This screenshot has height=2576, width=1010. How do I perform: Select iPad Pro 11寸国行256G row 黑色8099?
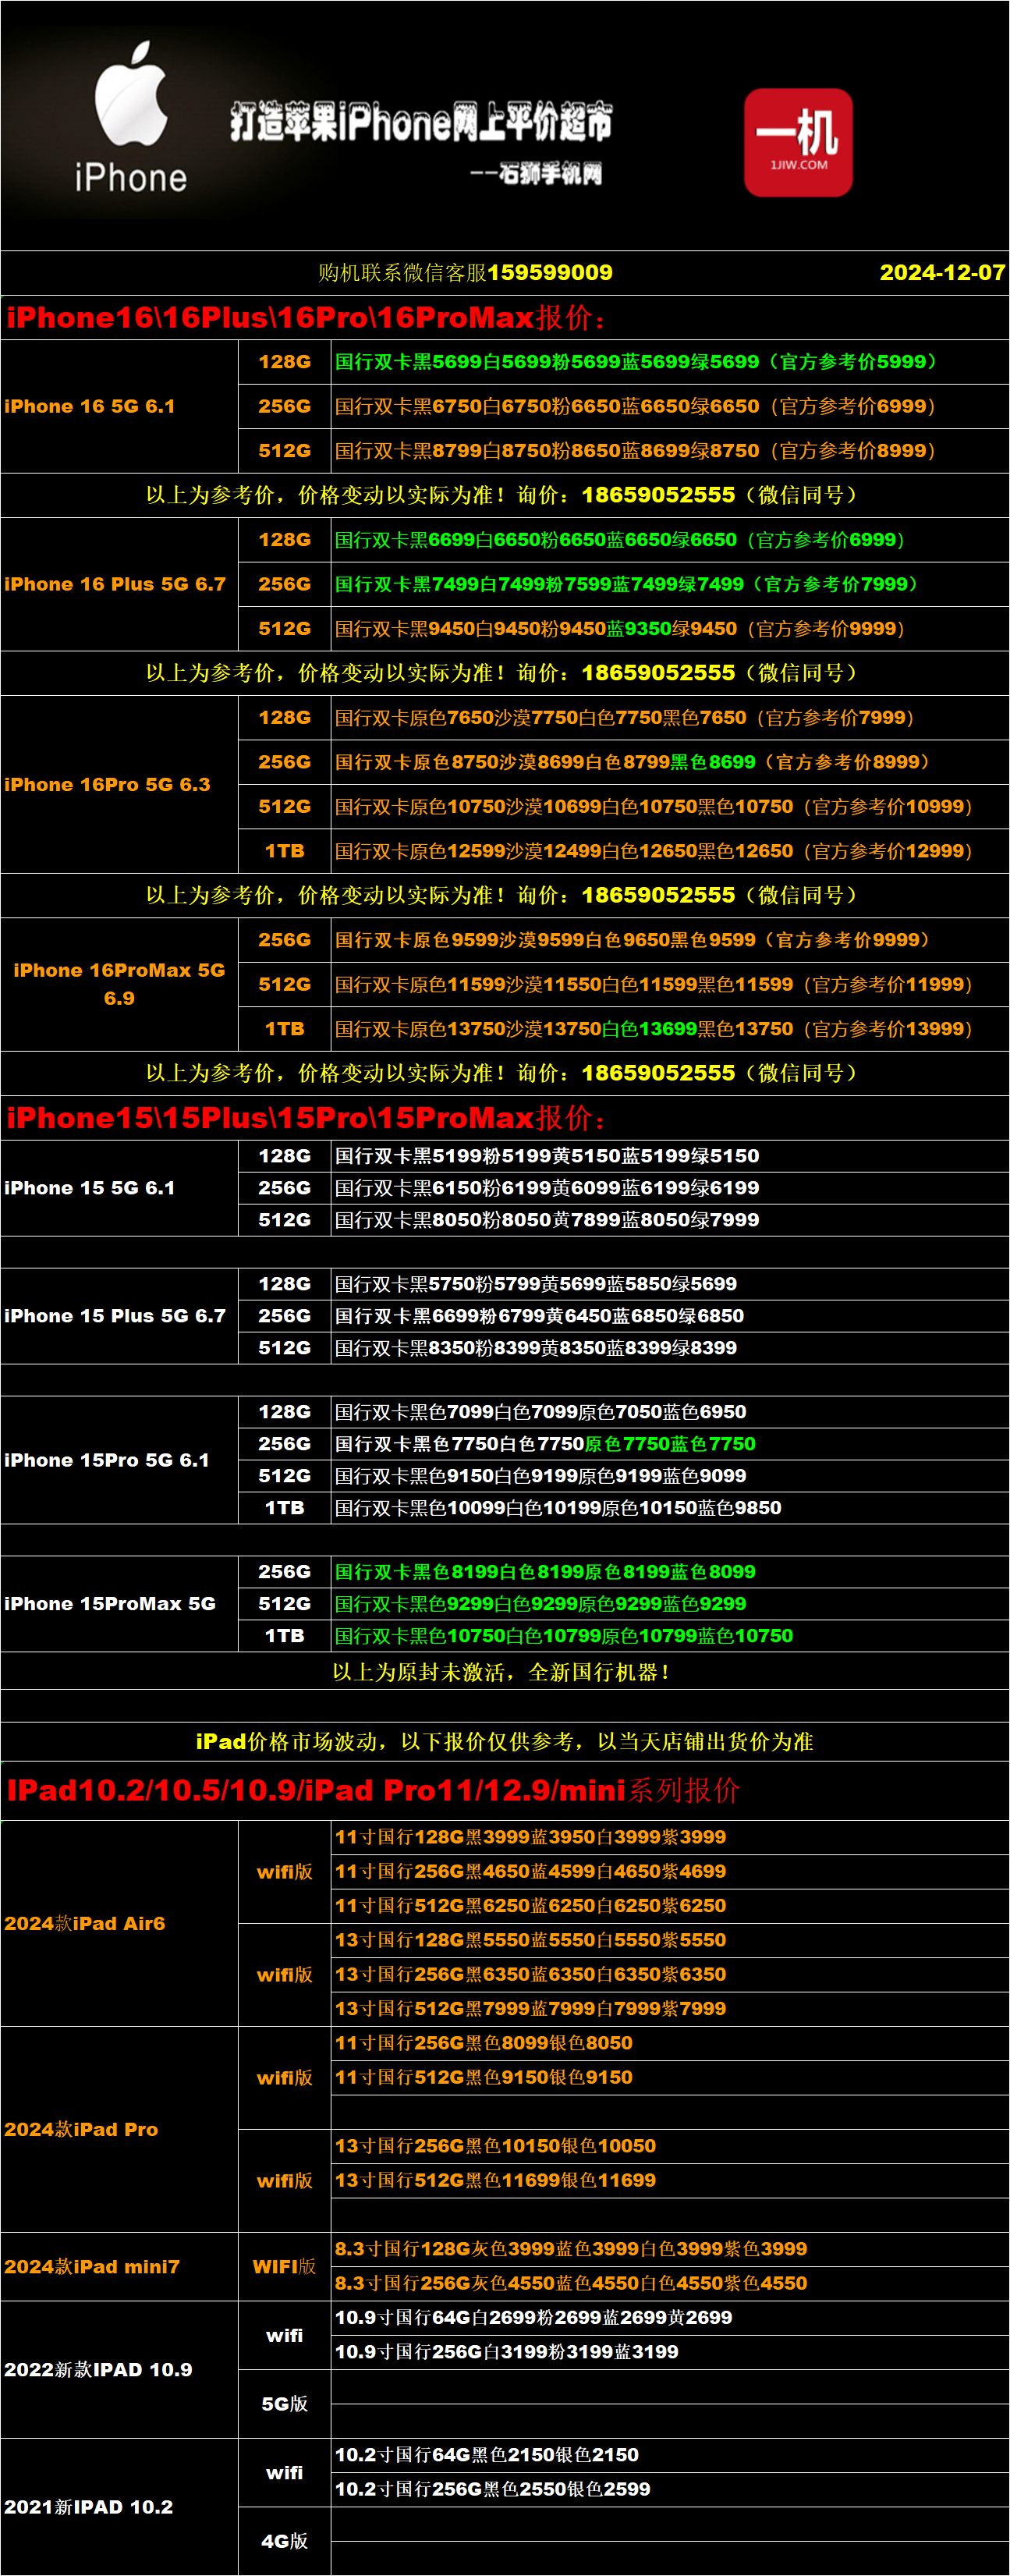coord(669,2043)
